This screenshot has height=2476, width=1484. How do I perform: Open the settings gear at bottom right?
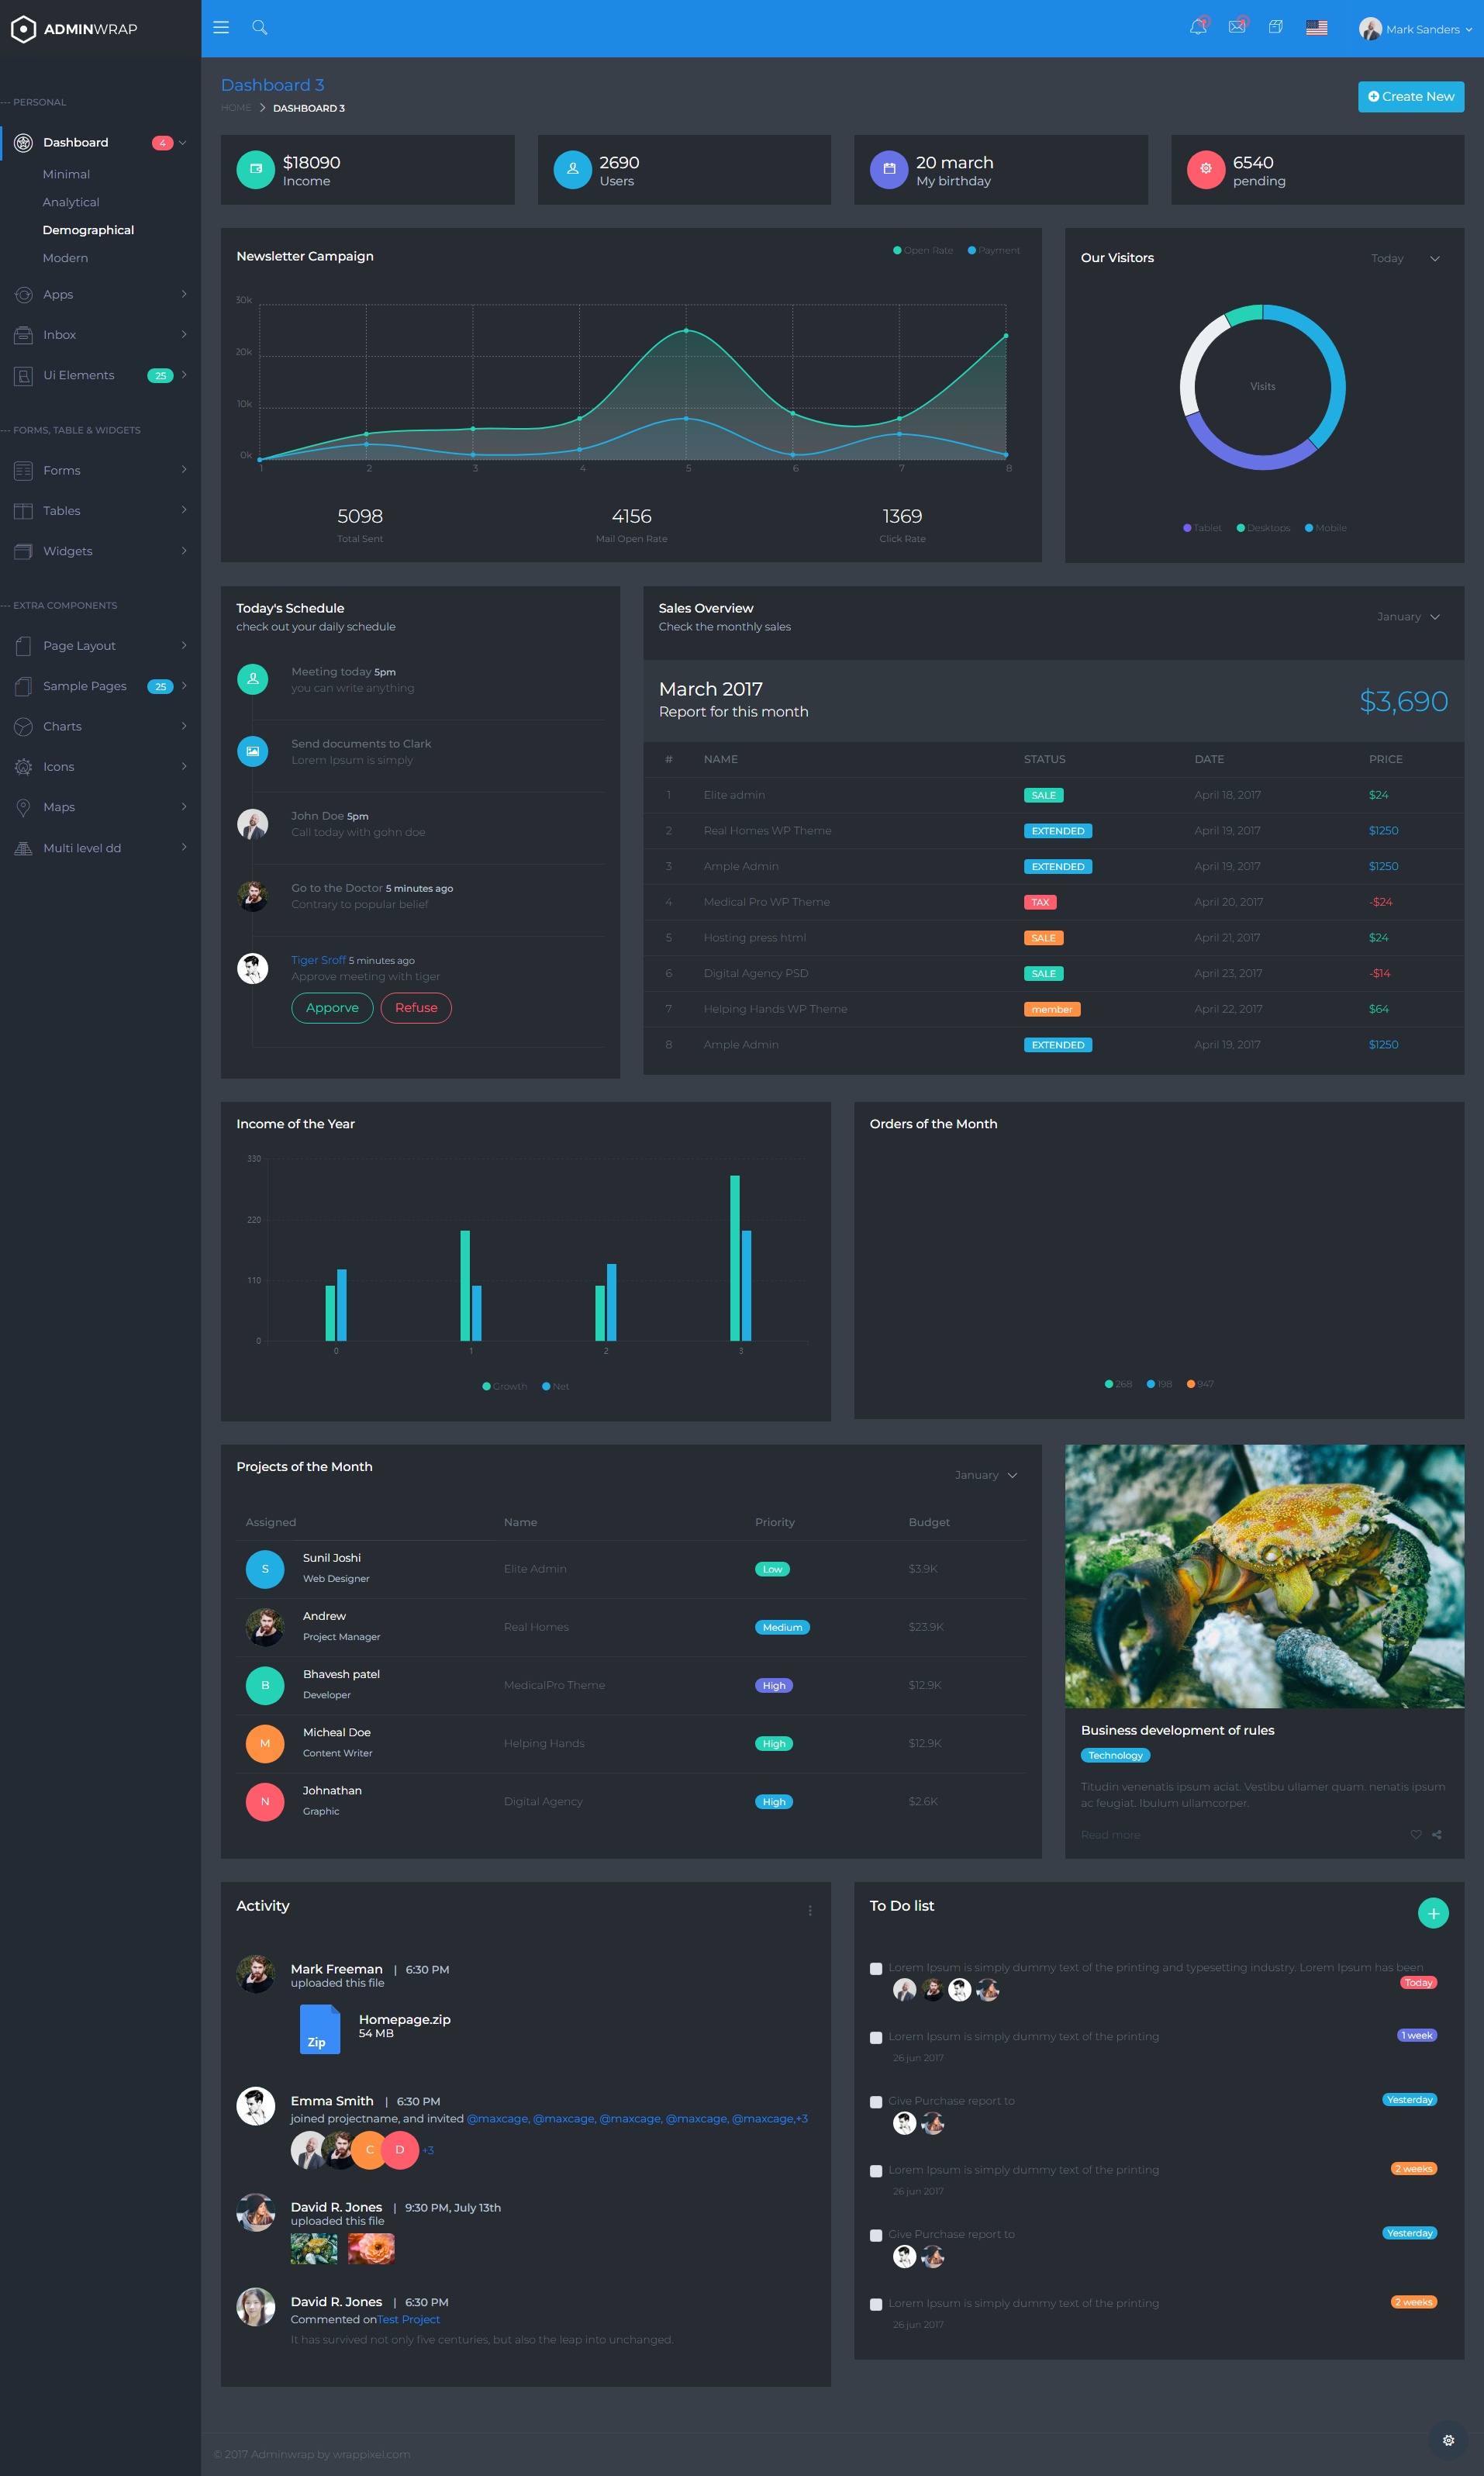(1448, 2440)
